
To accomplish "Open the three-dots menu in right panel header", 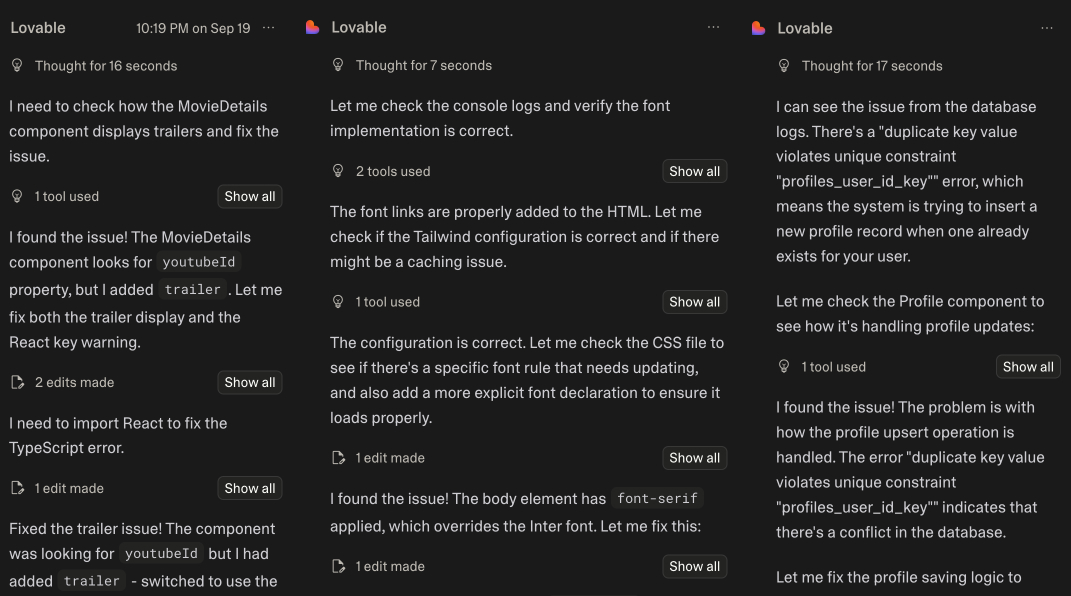I will tap(1047, 28).
